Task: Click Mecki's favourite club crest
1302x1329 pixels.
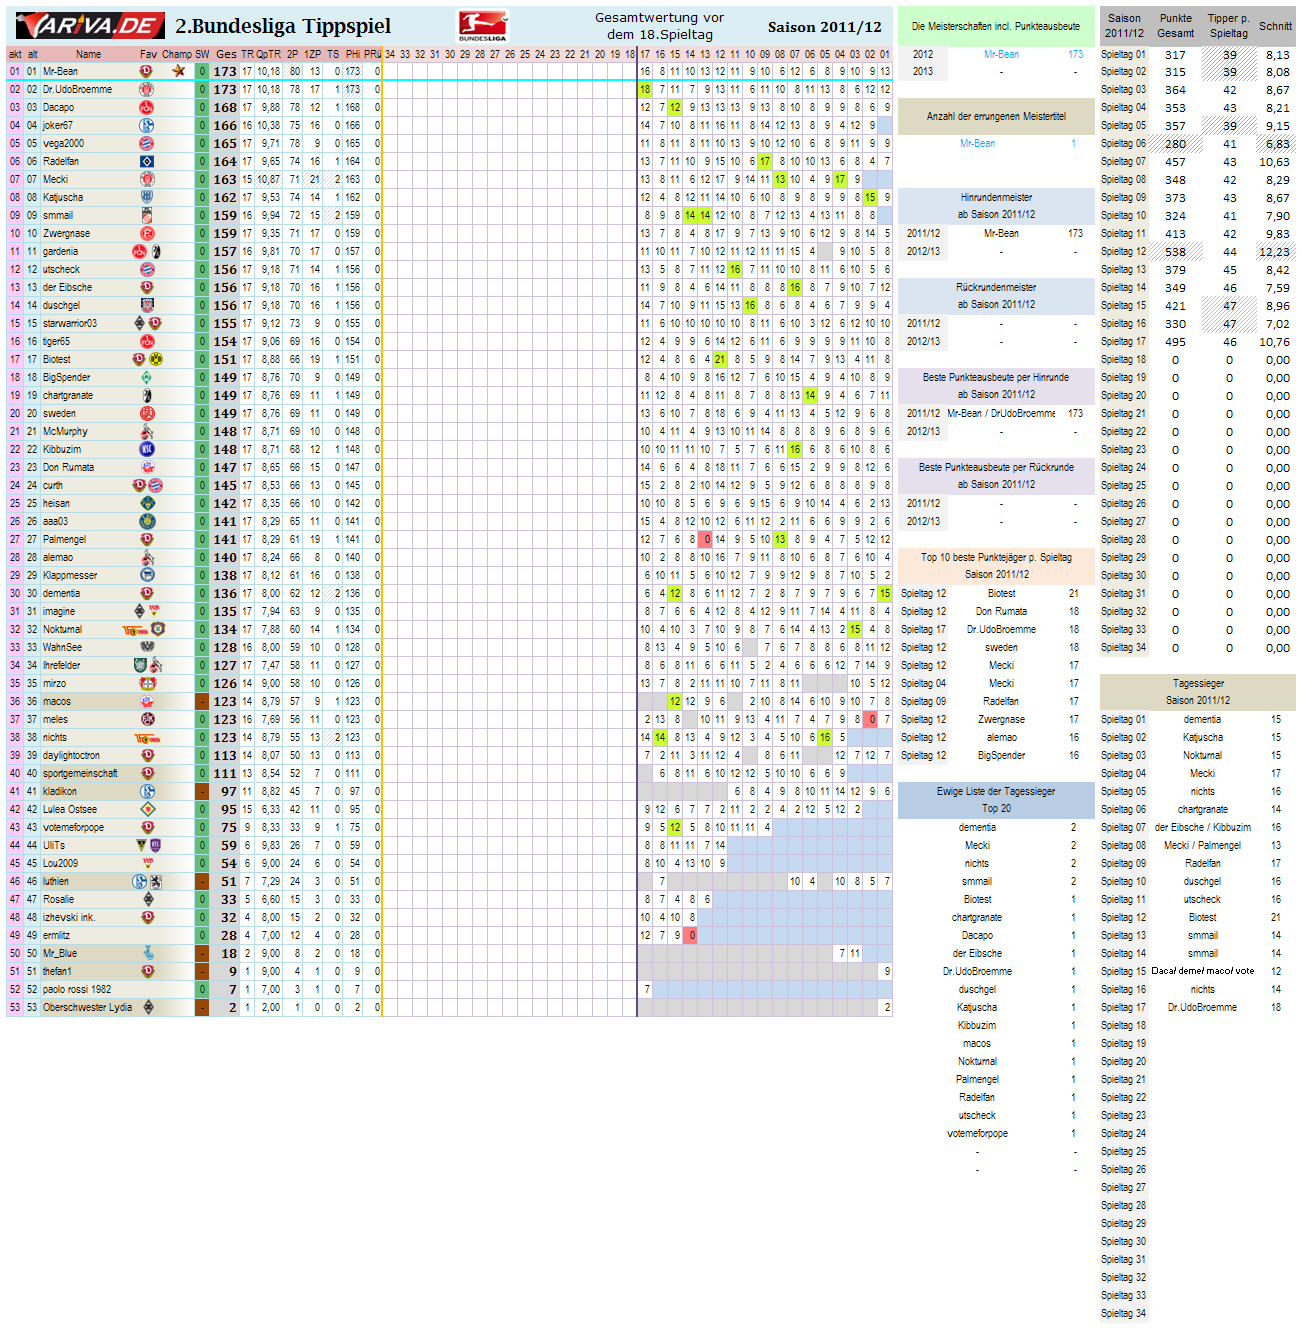Action: coord(147,179)
